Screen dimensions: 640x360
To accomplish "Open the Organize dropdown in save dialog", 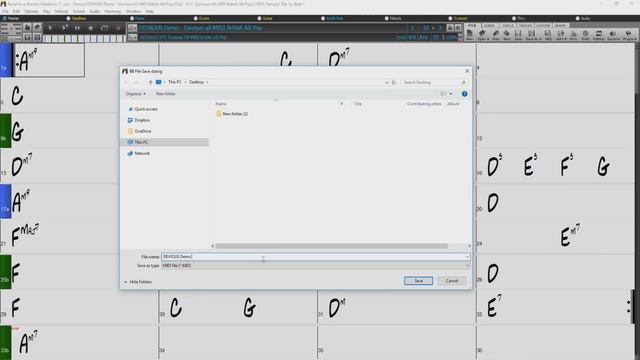I will click(136, 94).
